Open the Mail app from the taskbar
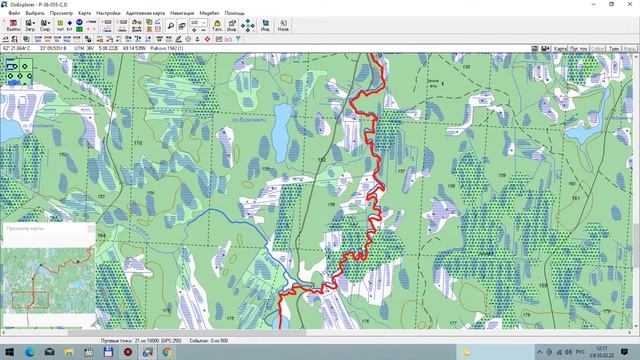This screenshot has width=640, height=360. pos(49,352)
